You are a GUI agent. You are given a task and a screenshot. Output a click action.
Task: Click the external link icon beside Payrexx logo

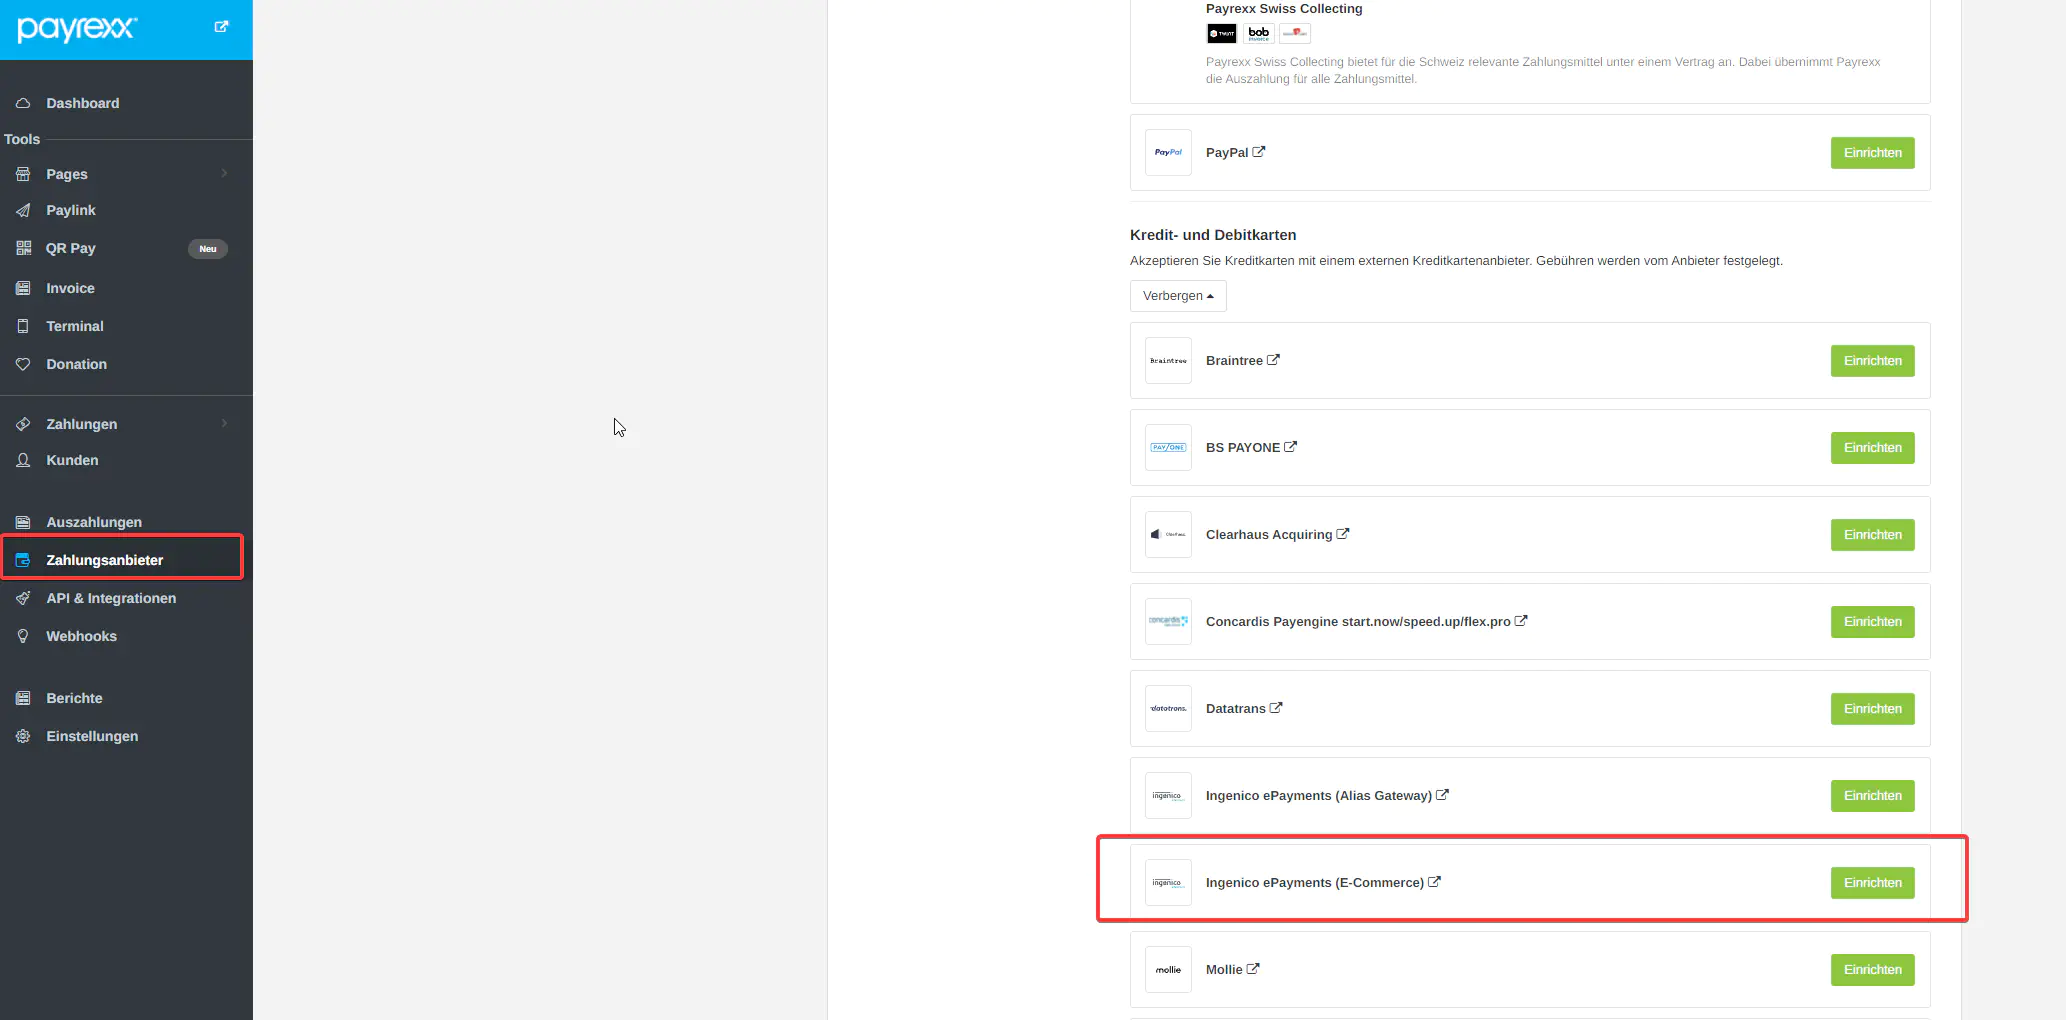[221, 27]
